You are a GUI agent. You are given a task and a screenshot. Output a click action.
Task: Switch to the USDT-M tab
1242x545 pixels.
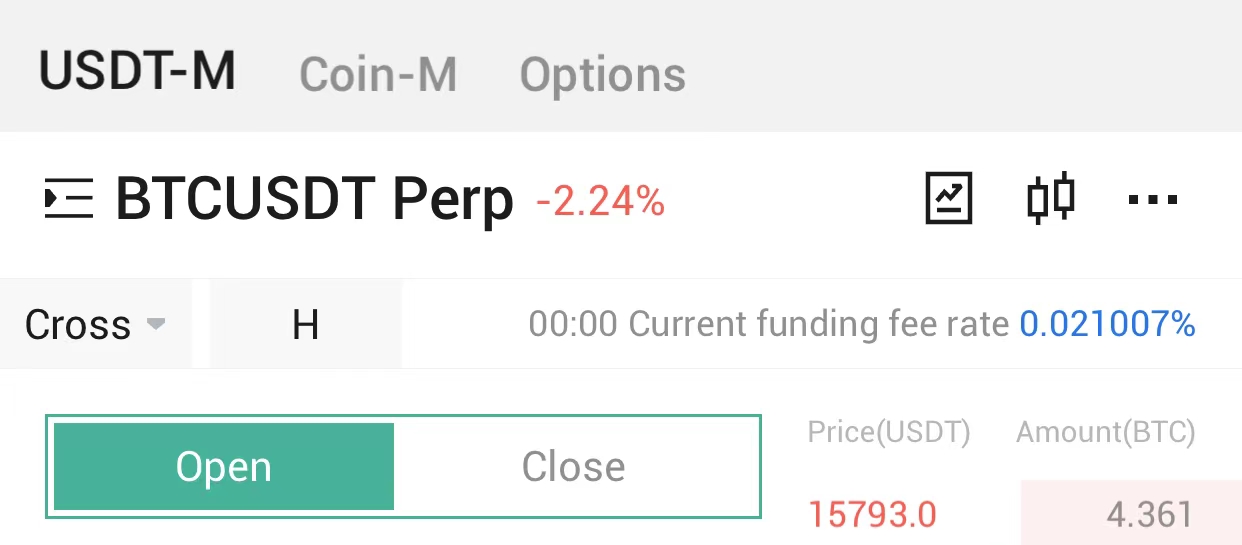137,72
